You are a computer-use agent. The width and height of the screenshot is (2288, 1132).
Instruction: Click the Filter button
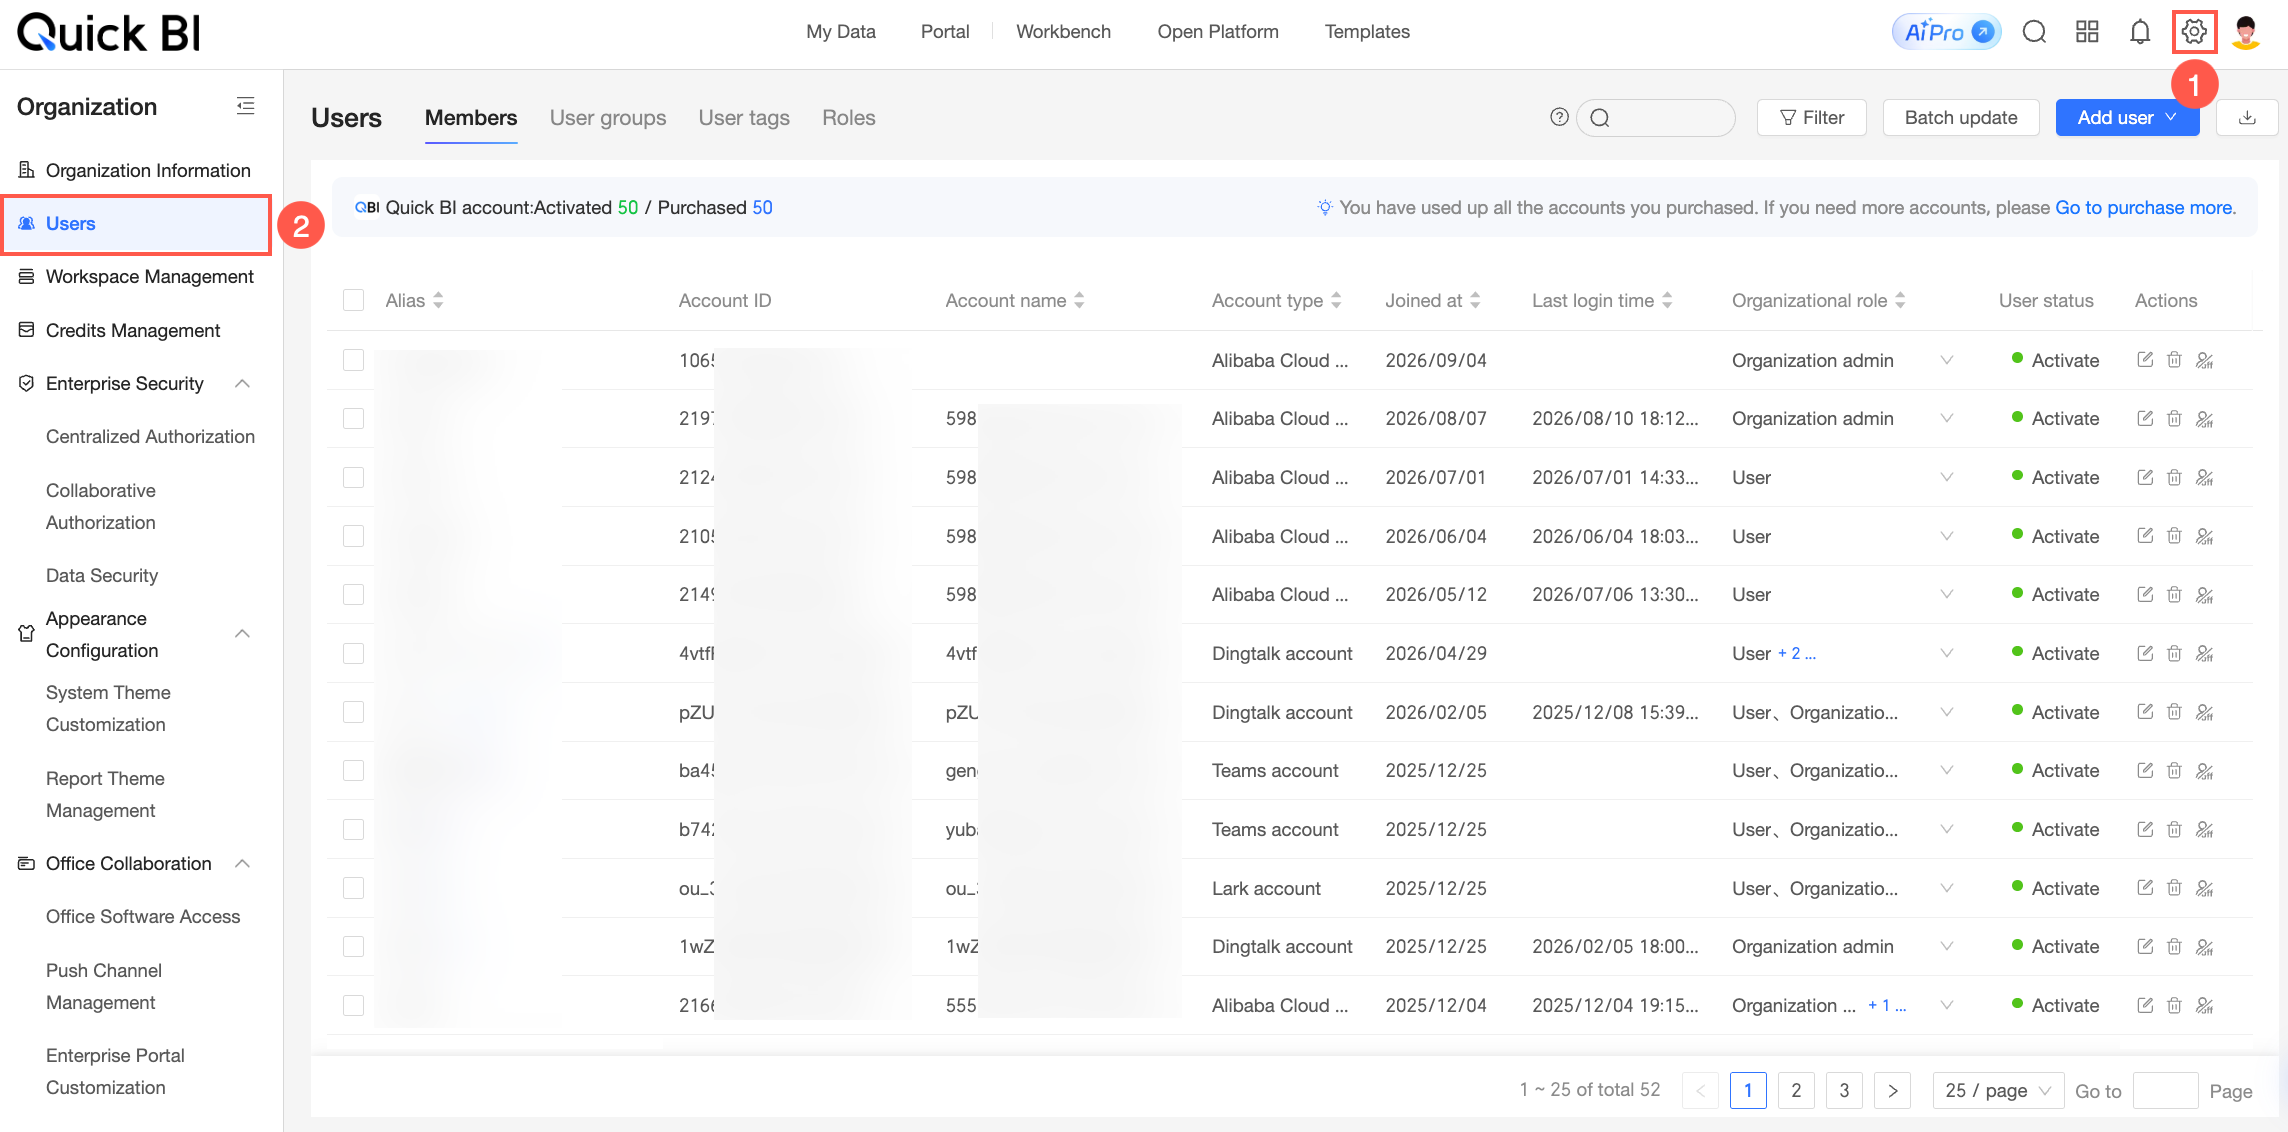point(1812,118)
